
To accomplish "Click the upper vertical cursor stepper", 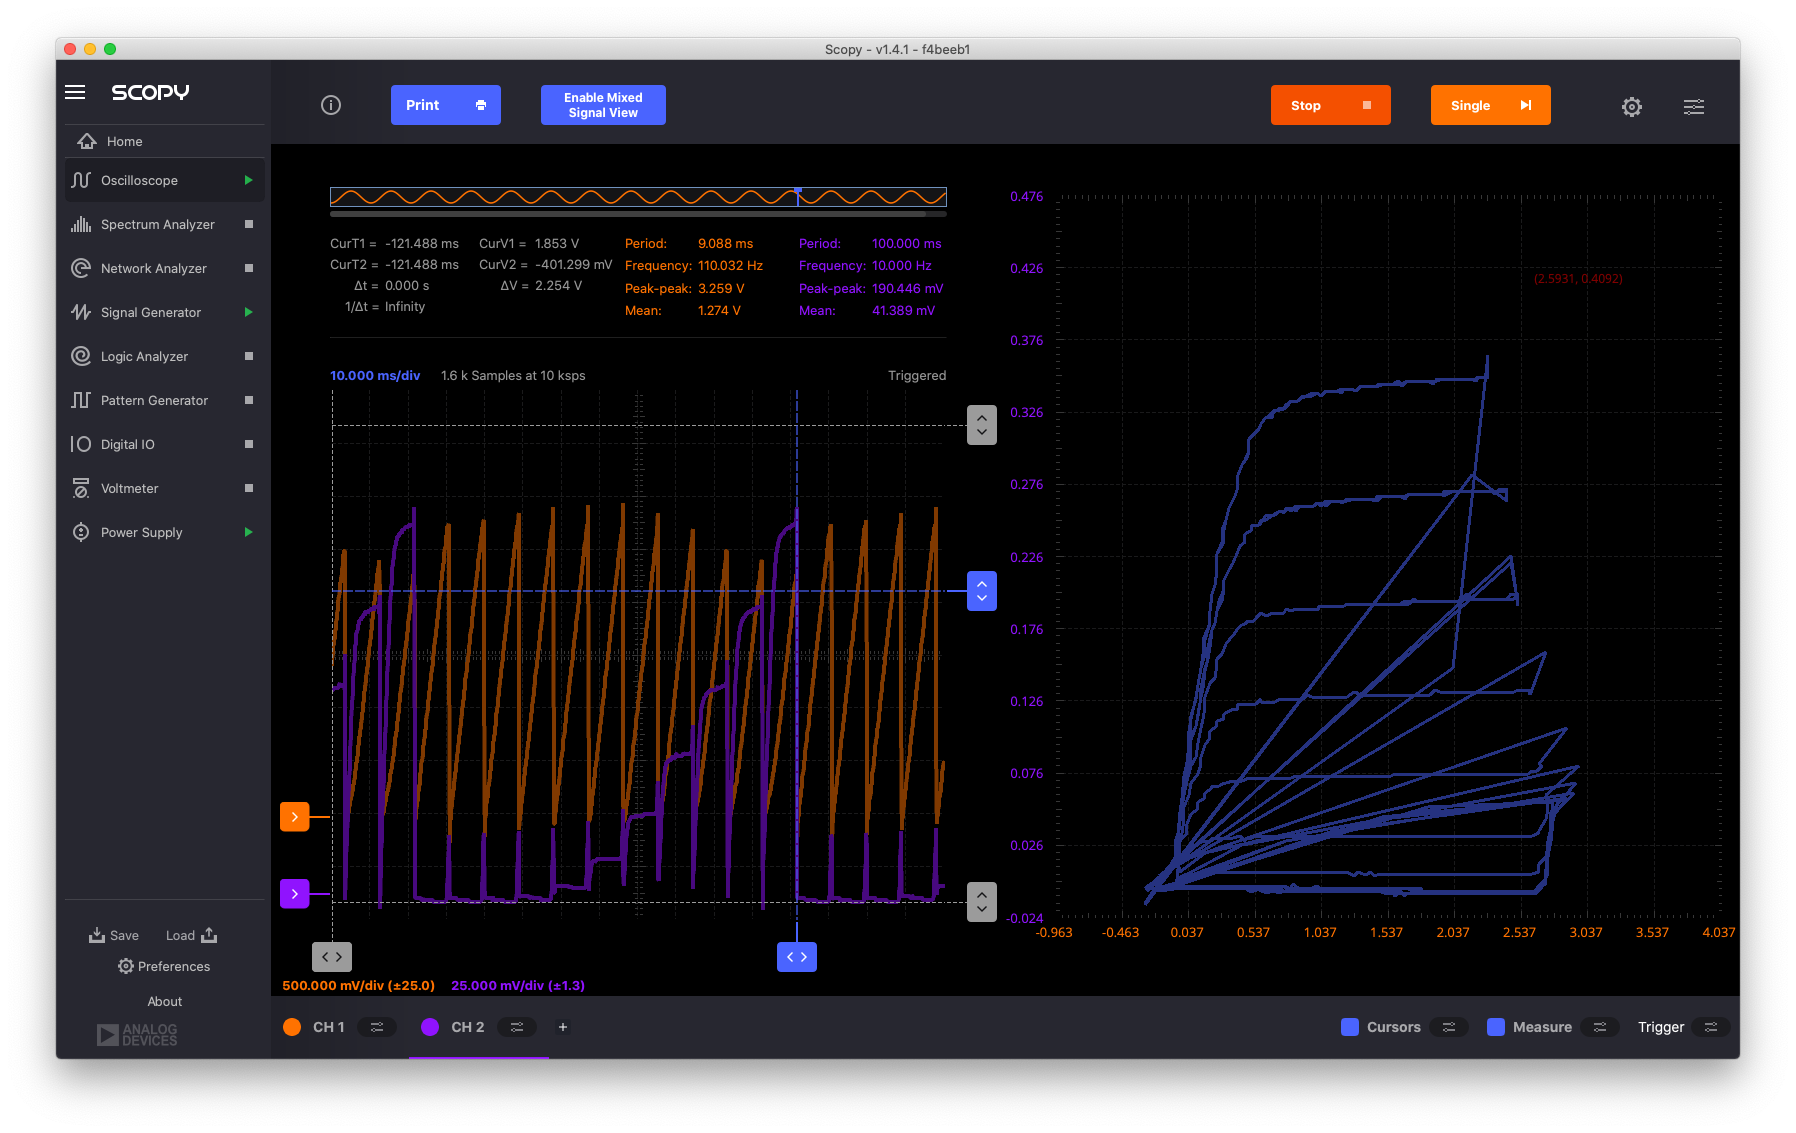I will (x=982, y=425).
